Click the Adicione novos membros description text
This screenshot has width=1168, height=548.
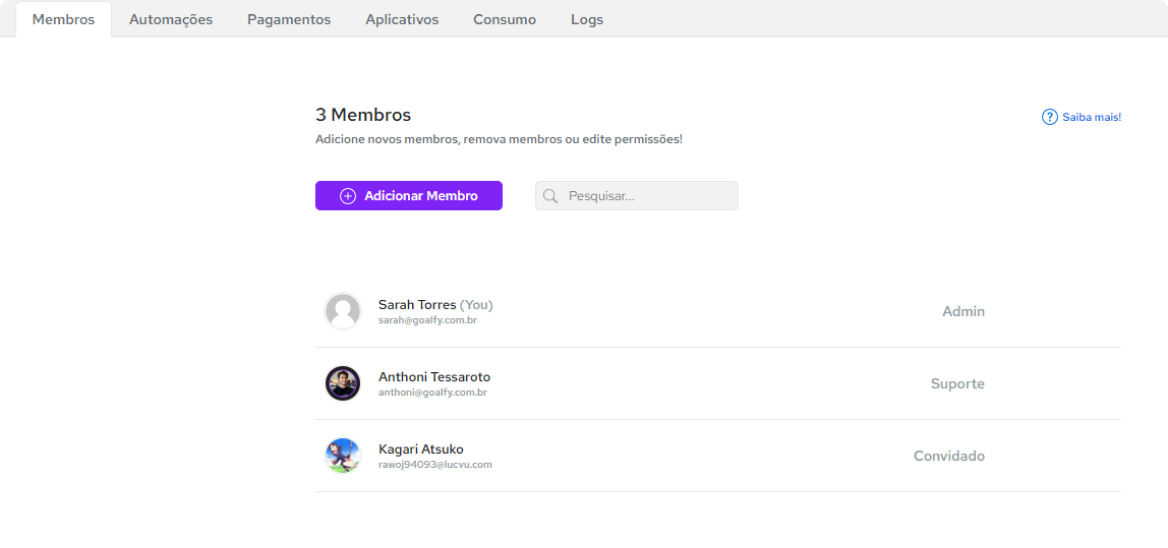click(498, 139)
